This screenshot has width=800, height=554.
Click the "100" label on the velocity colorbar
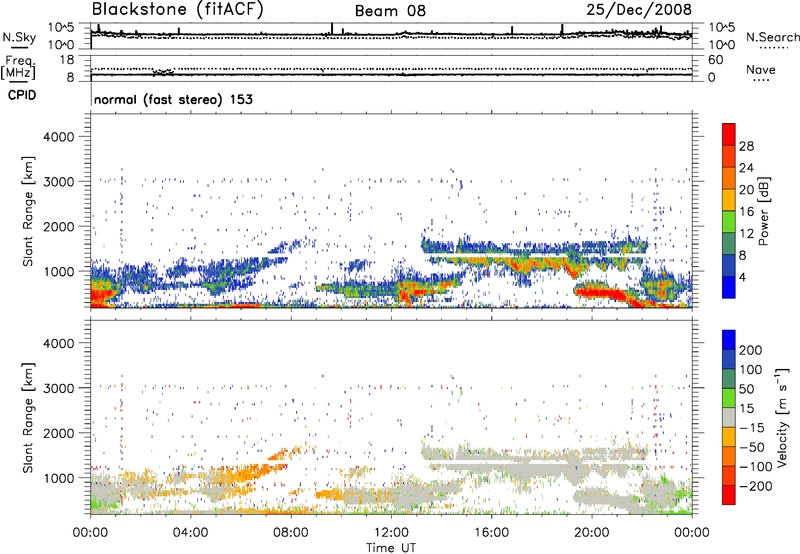(751, 370)
